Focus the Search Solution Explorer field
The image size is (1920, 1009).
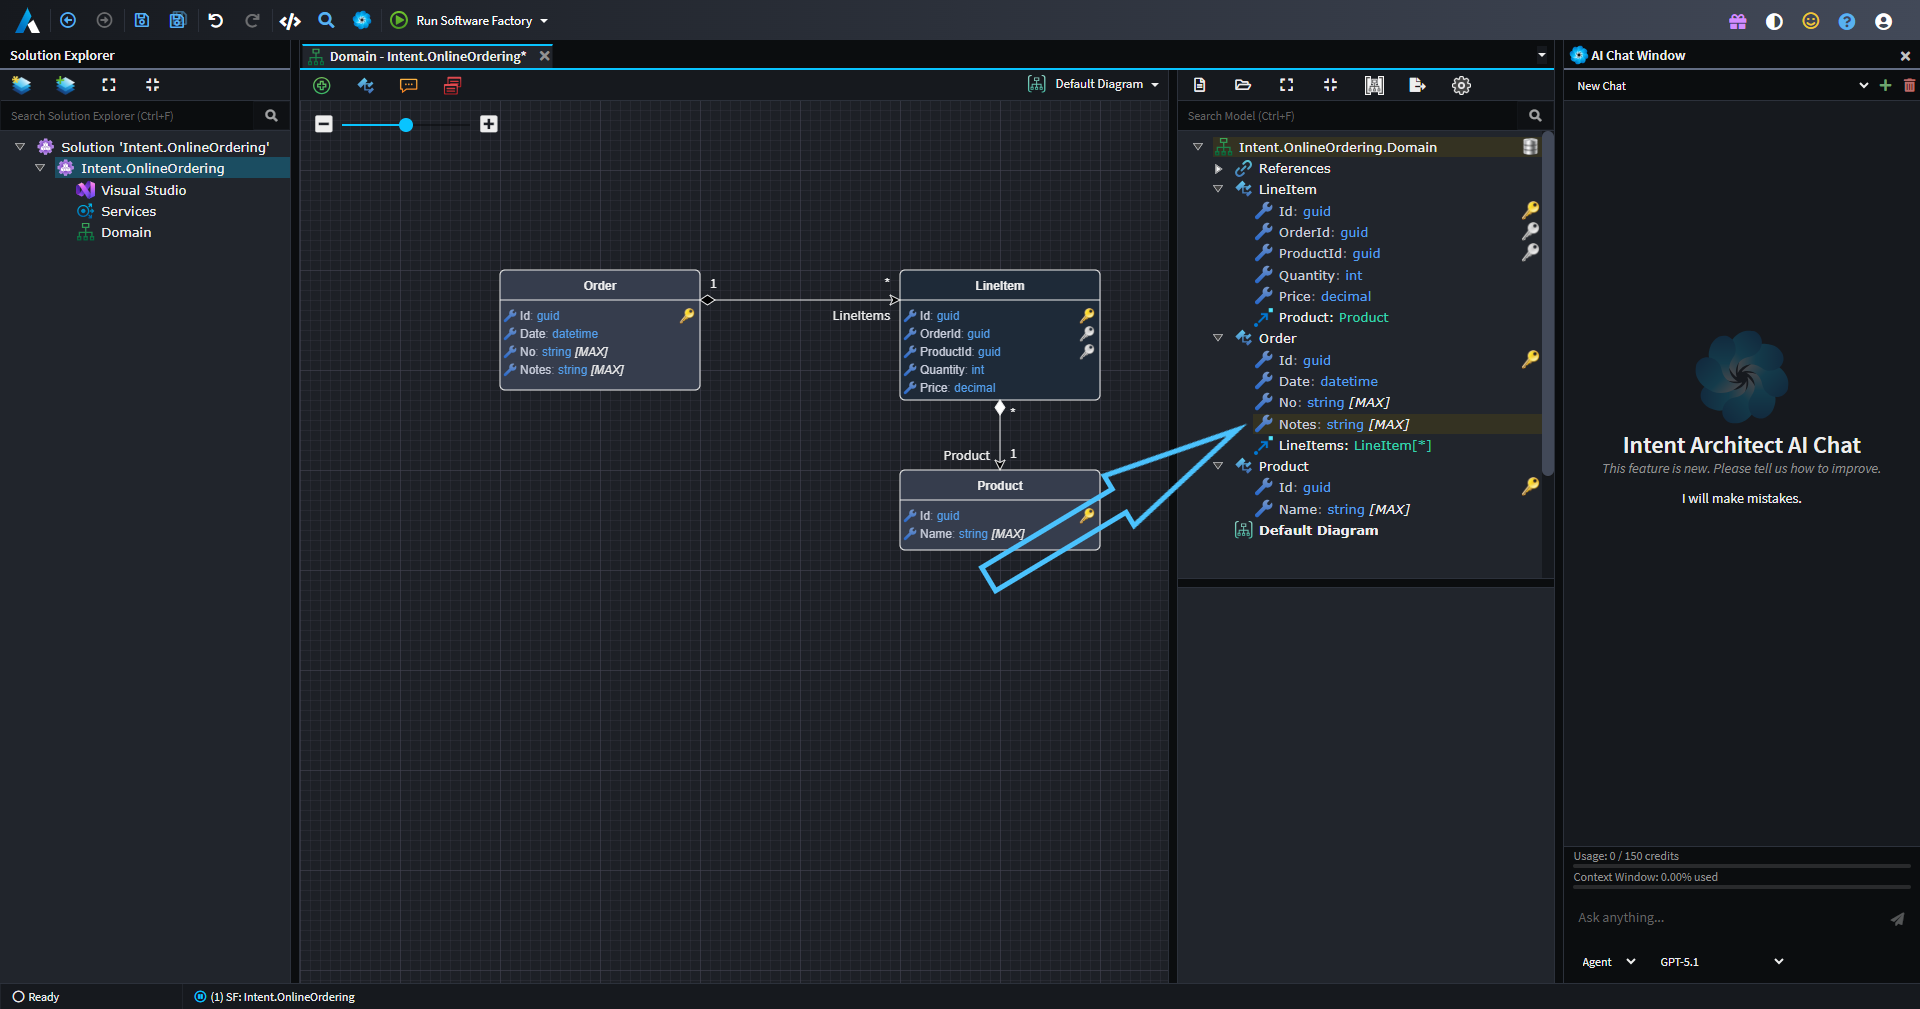pos(126,116)
